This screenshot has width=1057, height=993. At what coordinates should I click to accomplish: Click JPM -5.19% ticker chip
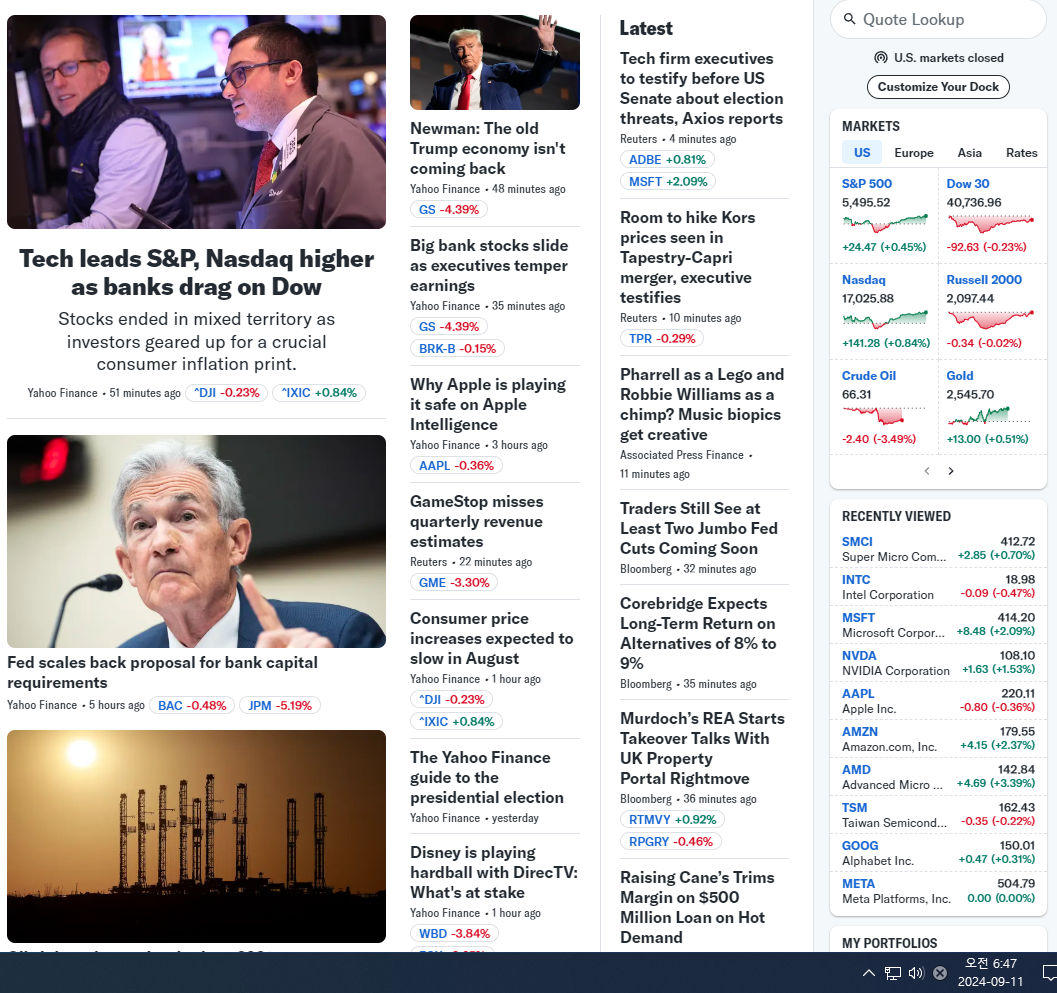280,705
